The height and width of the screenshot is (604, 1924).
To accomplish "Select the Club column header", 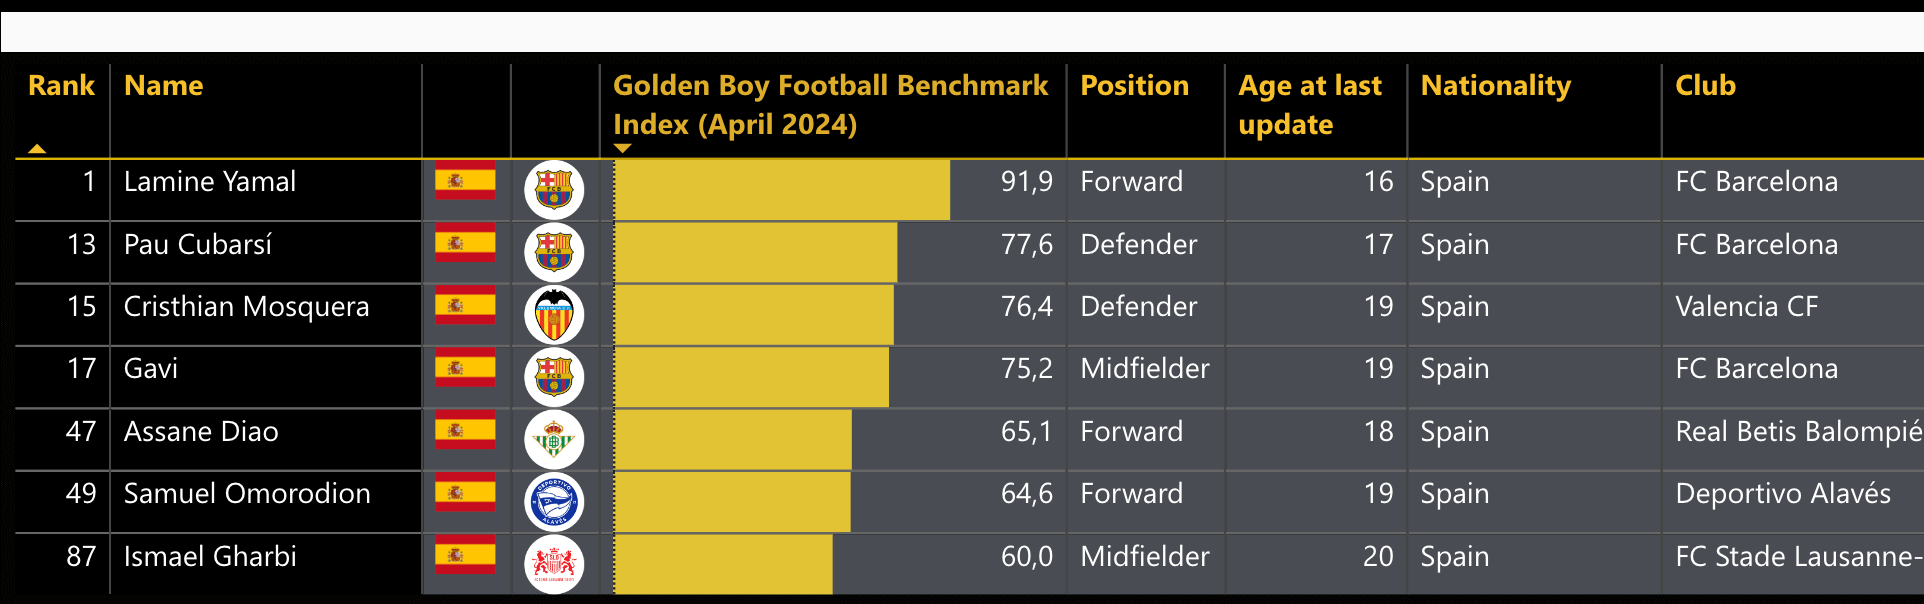I will [x=1706, y=86].
